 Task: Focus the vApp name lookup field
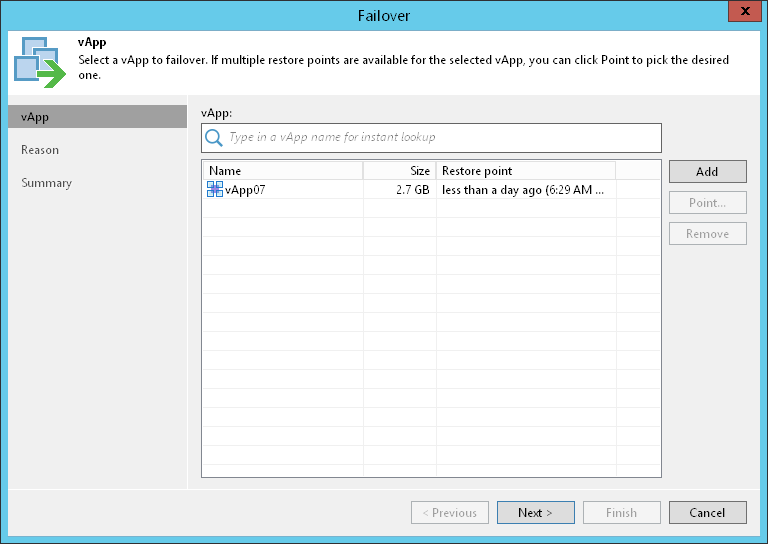440,137
